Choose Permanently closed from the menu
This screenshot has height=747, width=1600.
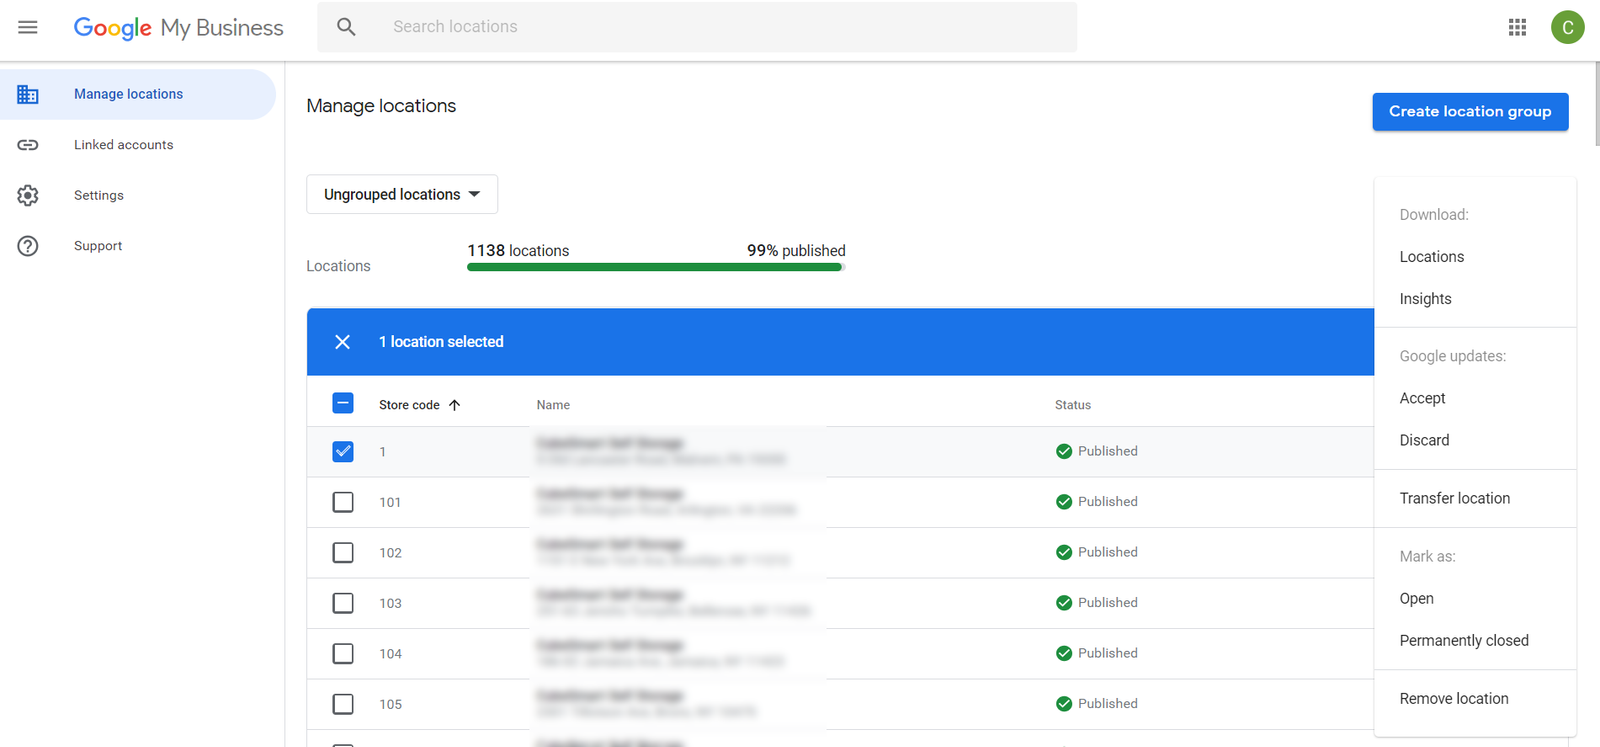(1463, 641)
